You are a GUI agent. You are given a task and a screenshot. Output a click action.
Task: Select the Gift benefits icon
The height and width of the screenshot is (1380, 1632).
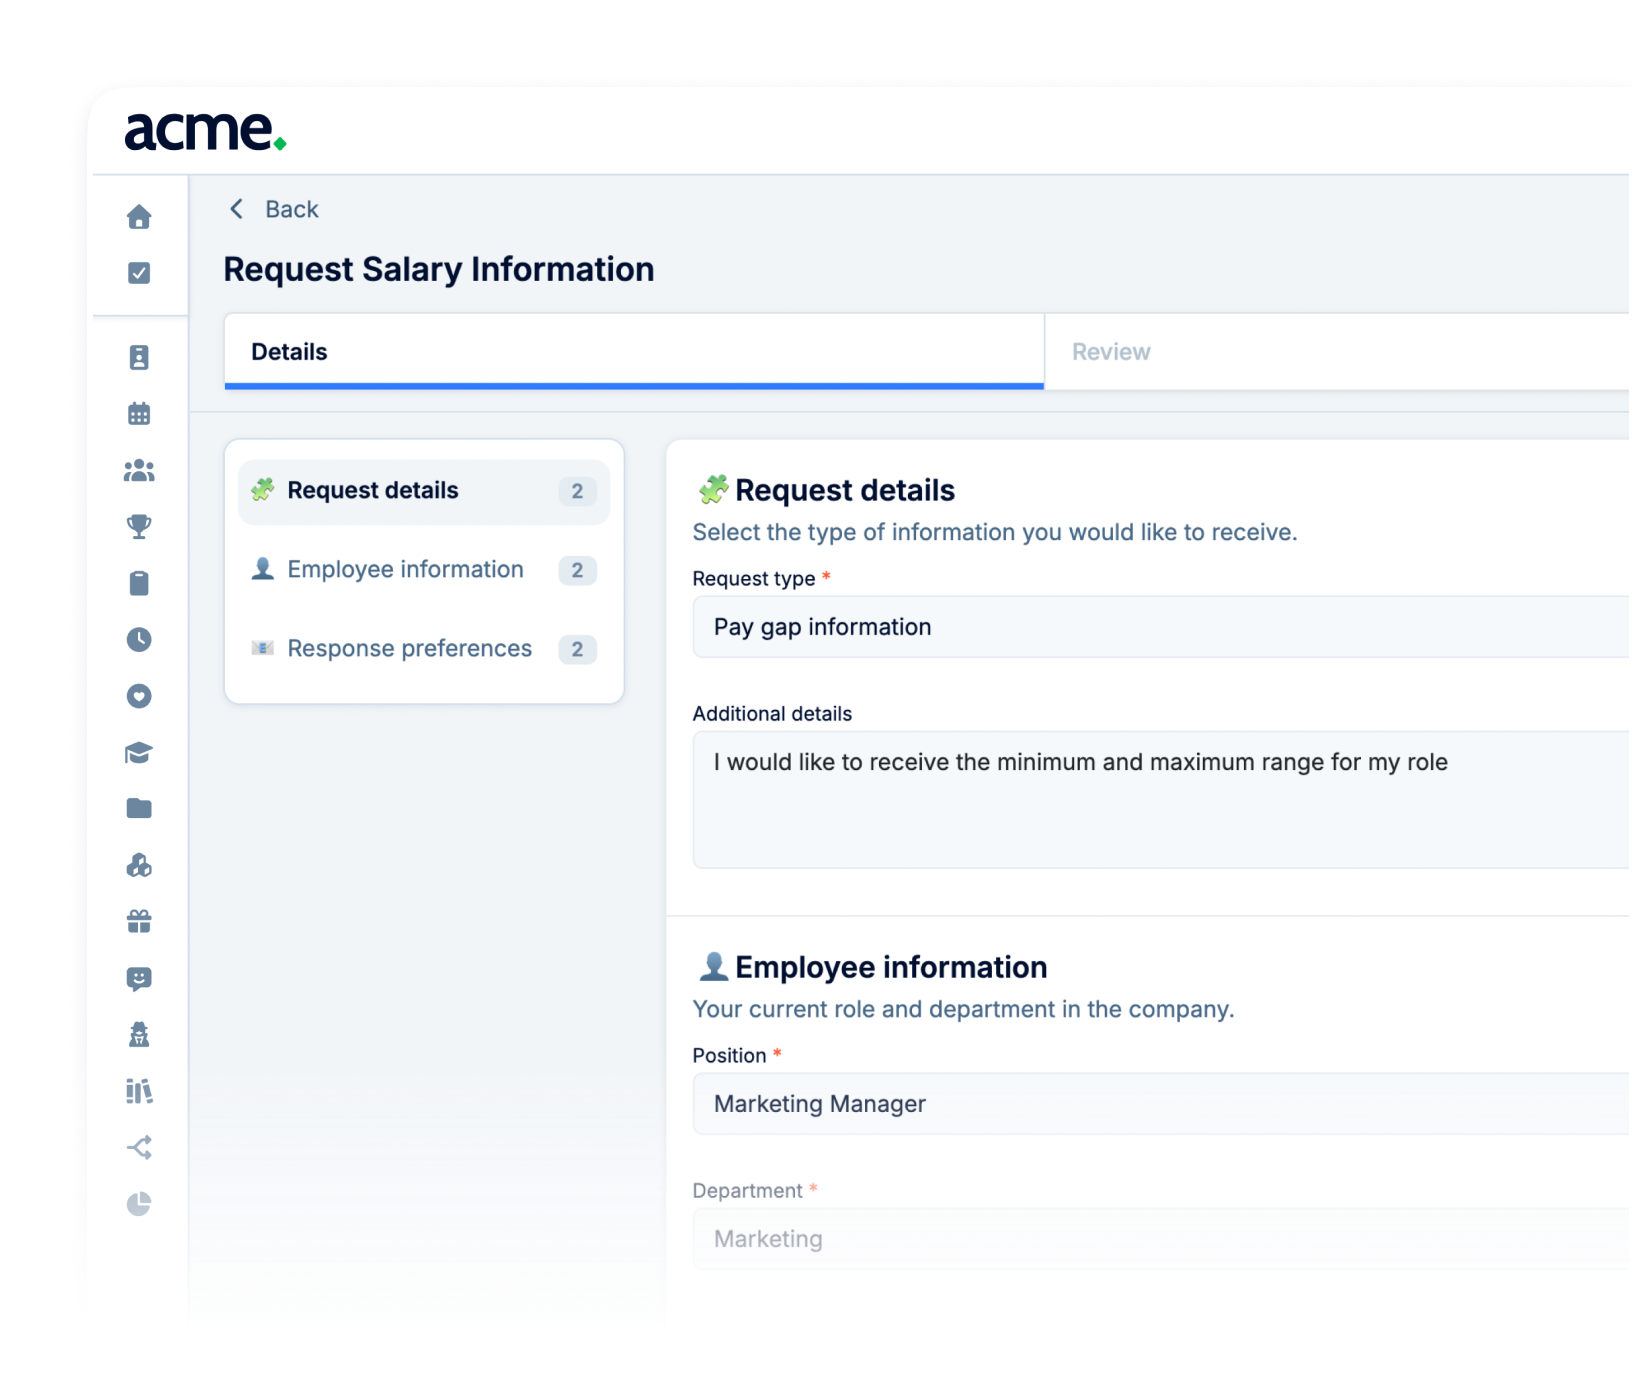point(139,922)
